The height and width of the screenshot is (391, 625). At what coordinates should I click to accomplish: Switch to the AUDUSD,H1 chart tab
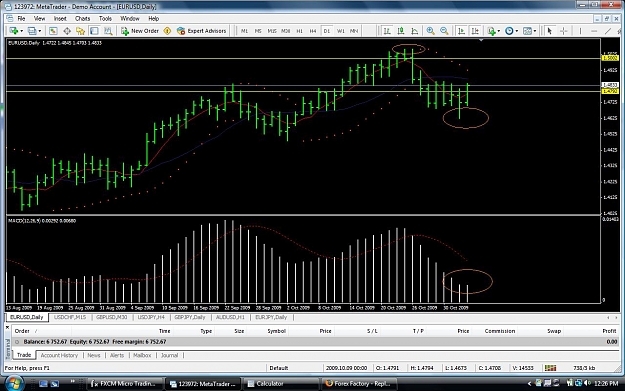(230, 317)
